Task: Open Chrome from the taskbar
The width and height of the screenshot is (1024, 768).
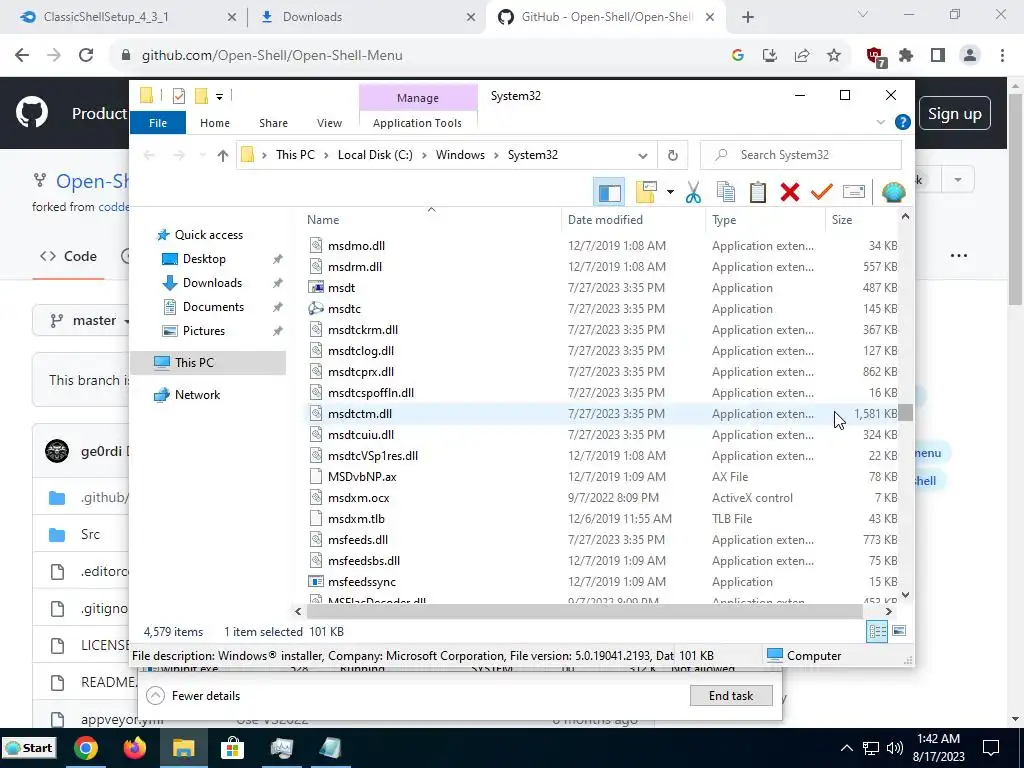Action: [x=86, y=748]
